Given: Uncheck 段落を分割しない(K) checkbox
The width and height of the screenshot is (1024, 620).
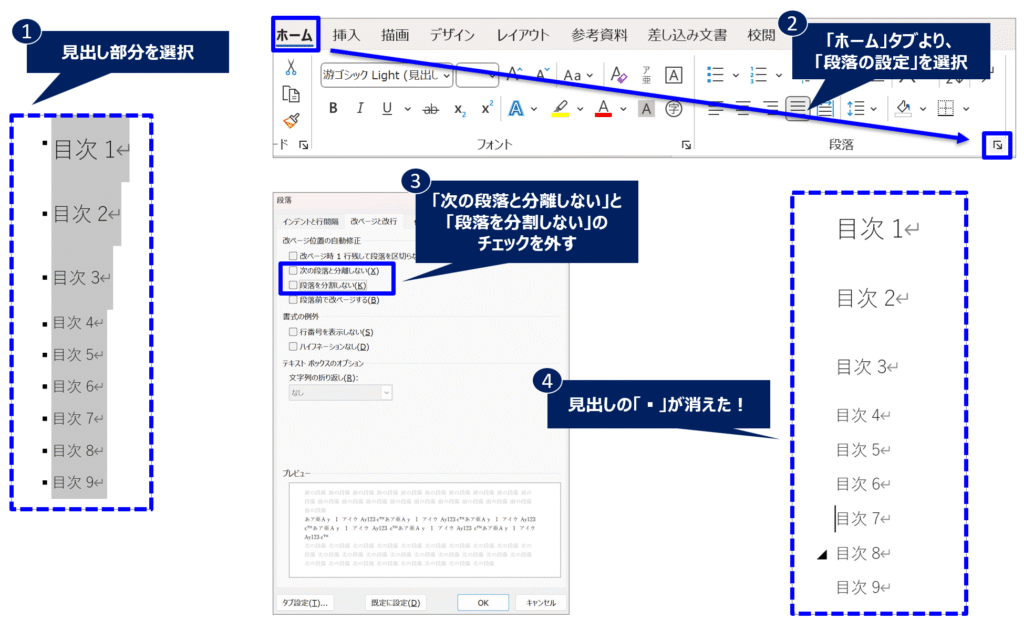Looking at the screenshot, I should pyautogui.click(x=293, y=285).
